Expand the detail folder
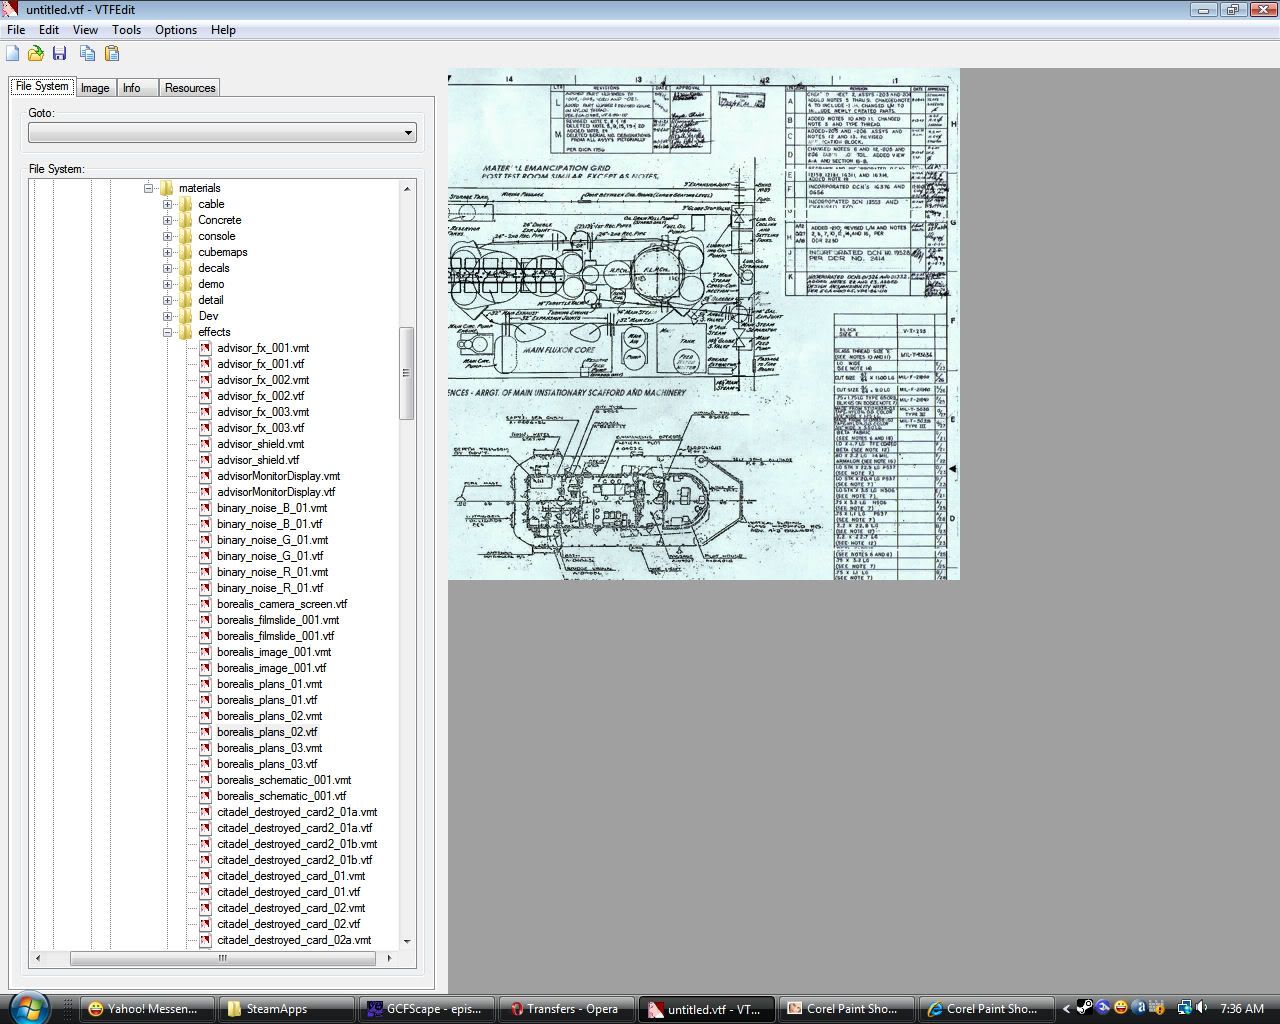Screen dimensions: 1280x1024 coord(167,300)
